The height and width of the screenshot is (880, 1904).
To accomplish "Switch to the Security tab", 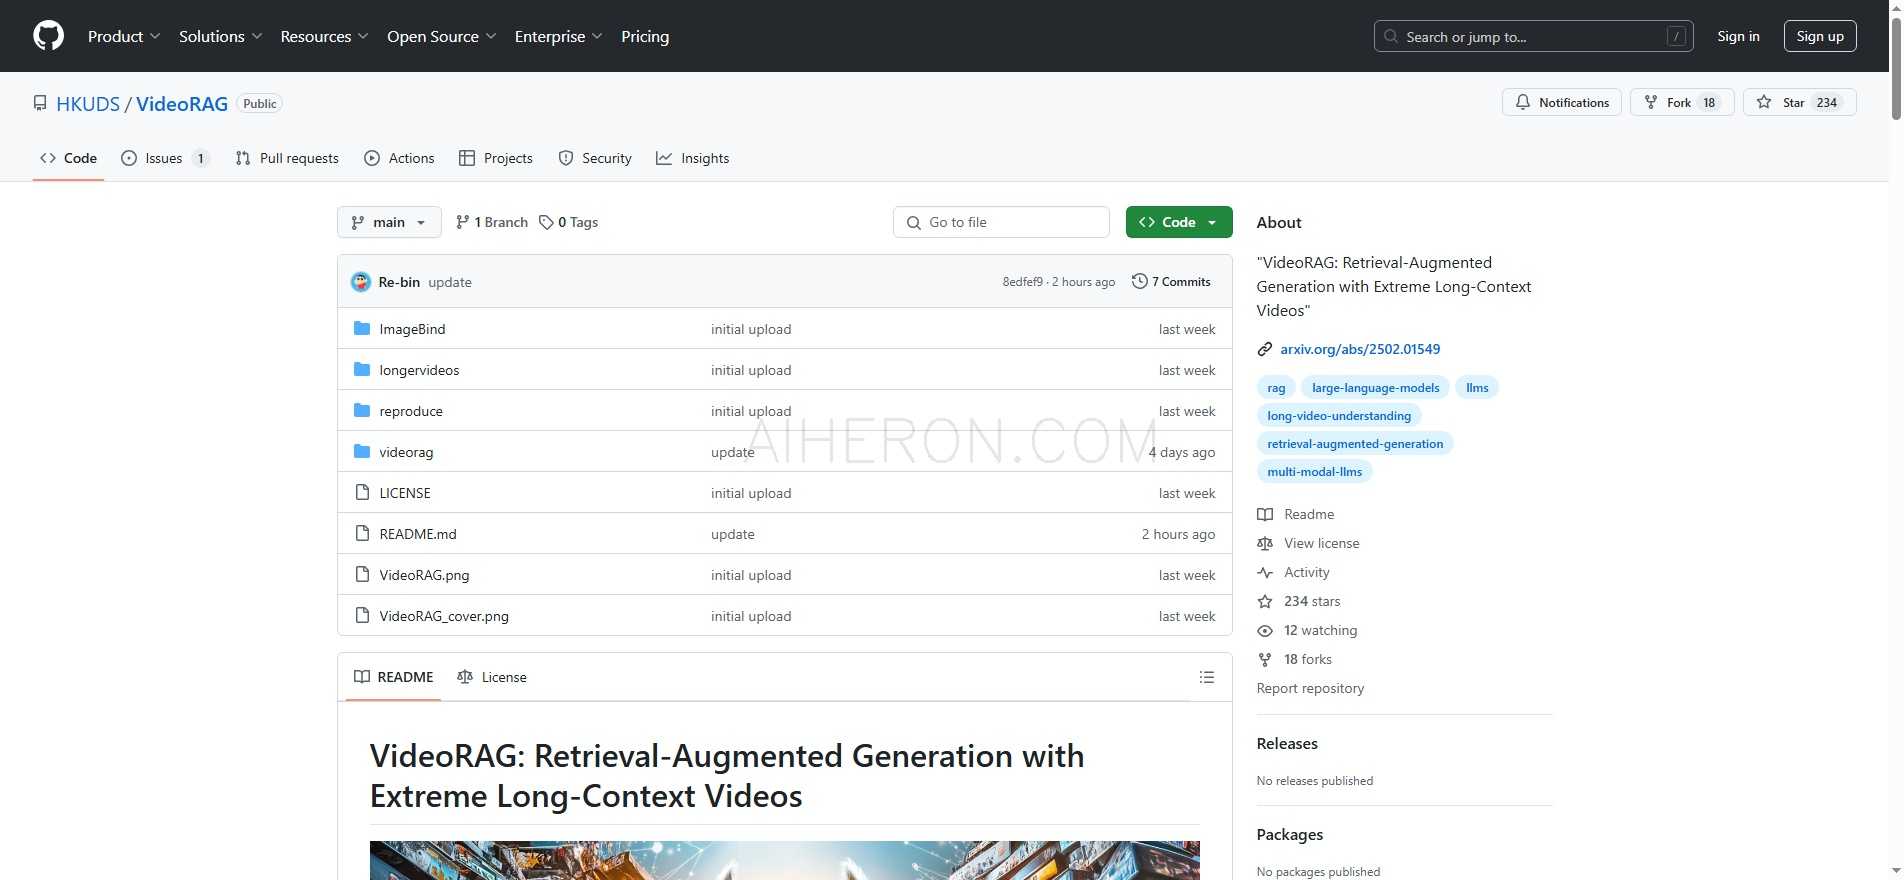I will point(595,158).
